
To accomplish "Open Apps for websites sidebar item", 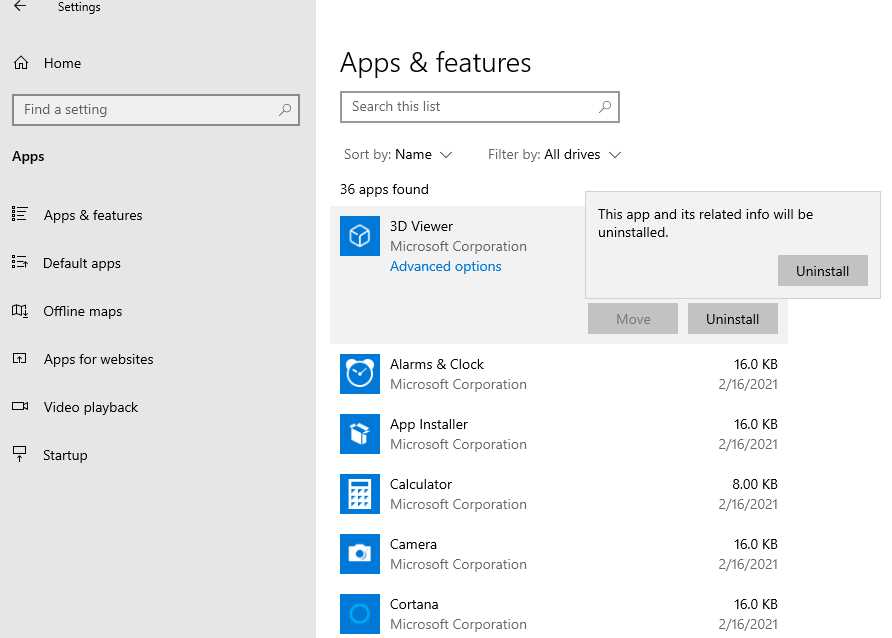I will [x=98, y=359].
